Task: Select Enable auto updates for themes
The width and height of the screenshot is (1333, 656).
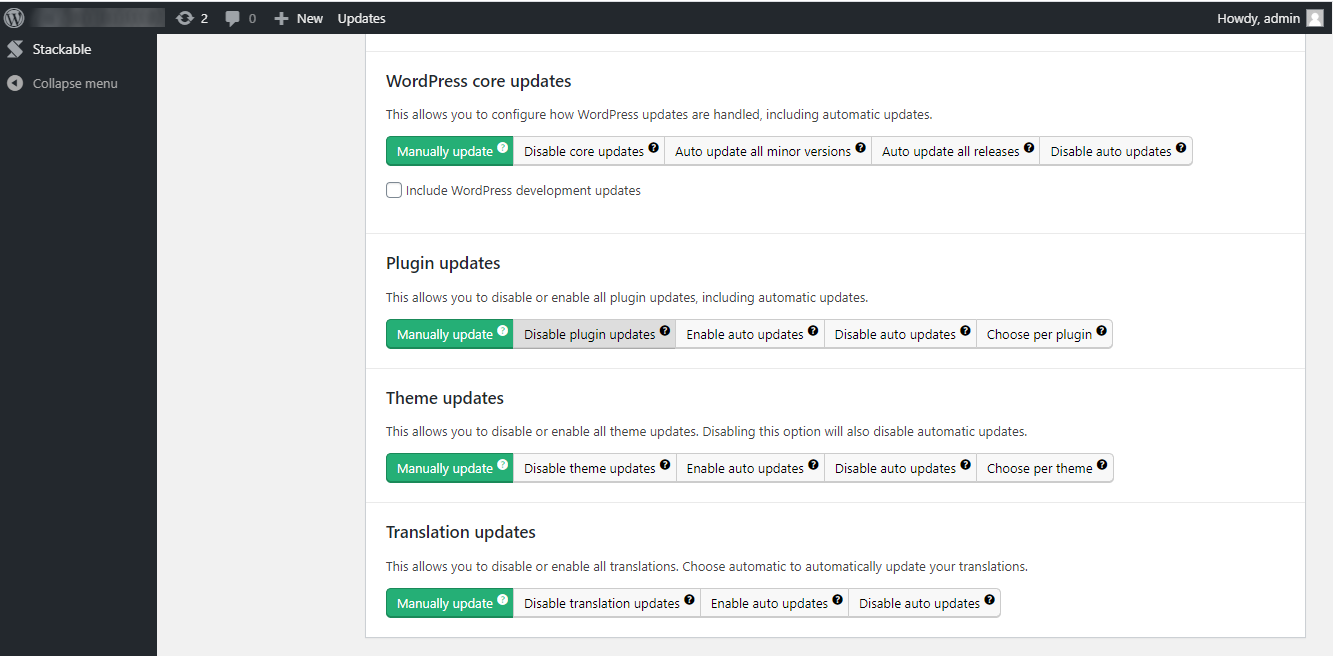Action: pyautogui.click(x=745, y=469)
